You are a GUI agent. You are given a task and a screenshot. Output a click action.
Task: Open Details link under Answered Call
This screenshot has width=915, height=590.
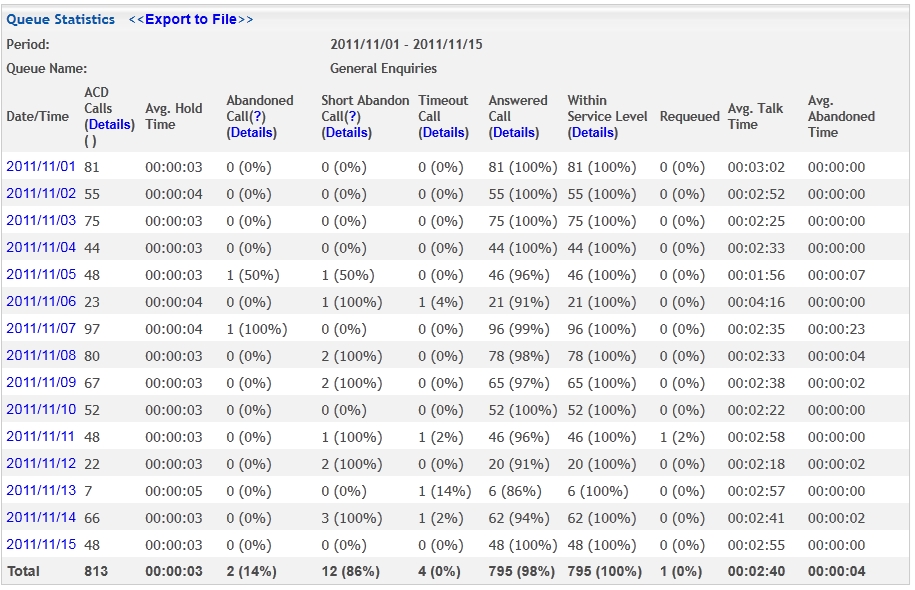514,132
